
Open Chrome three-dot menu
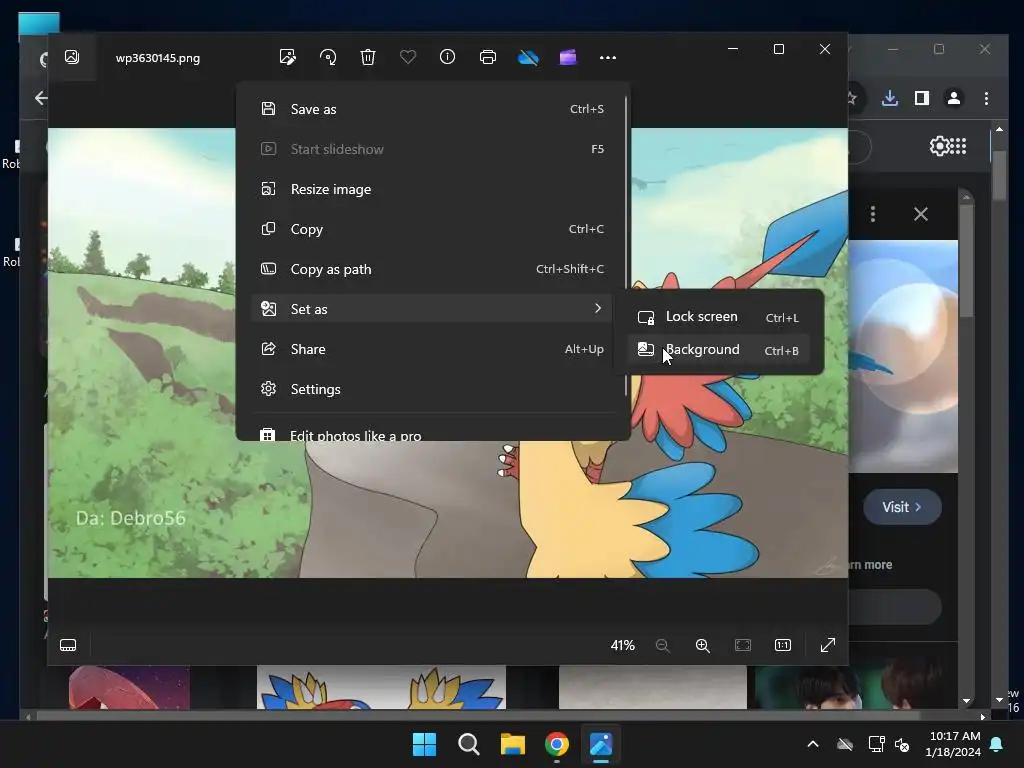[986, 98]
